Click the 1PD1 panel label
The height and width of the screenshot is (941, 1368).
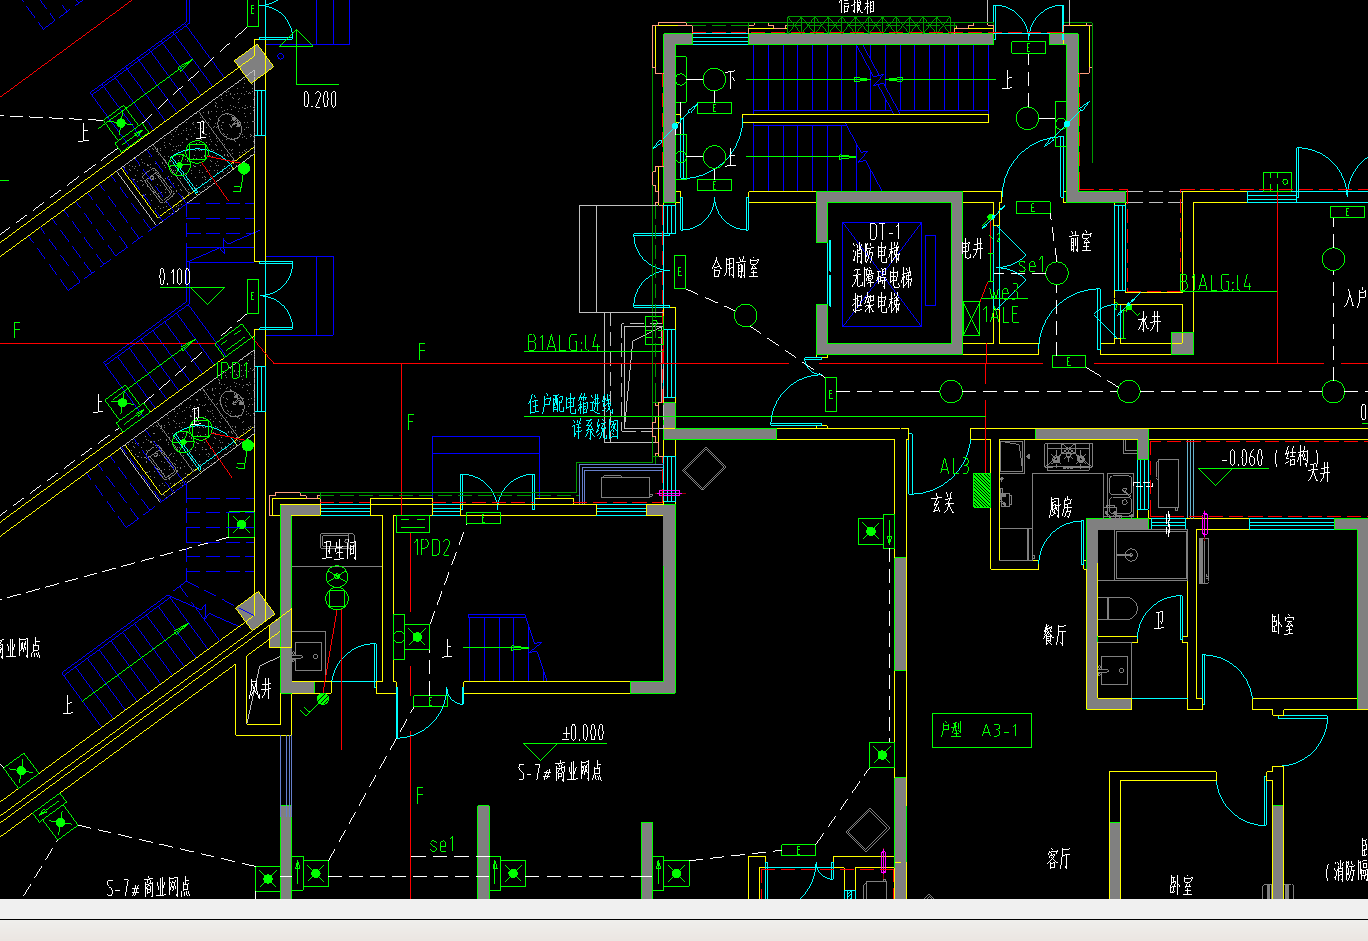click(x=232, y=371)
